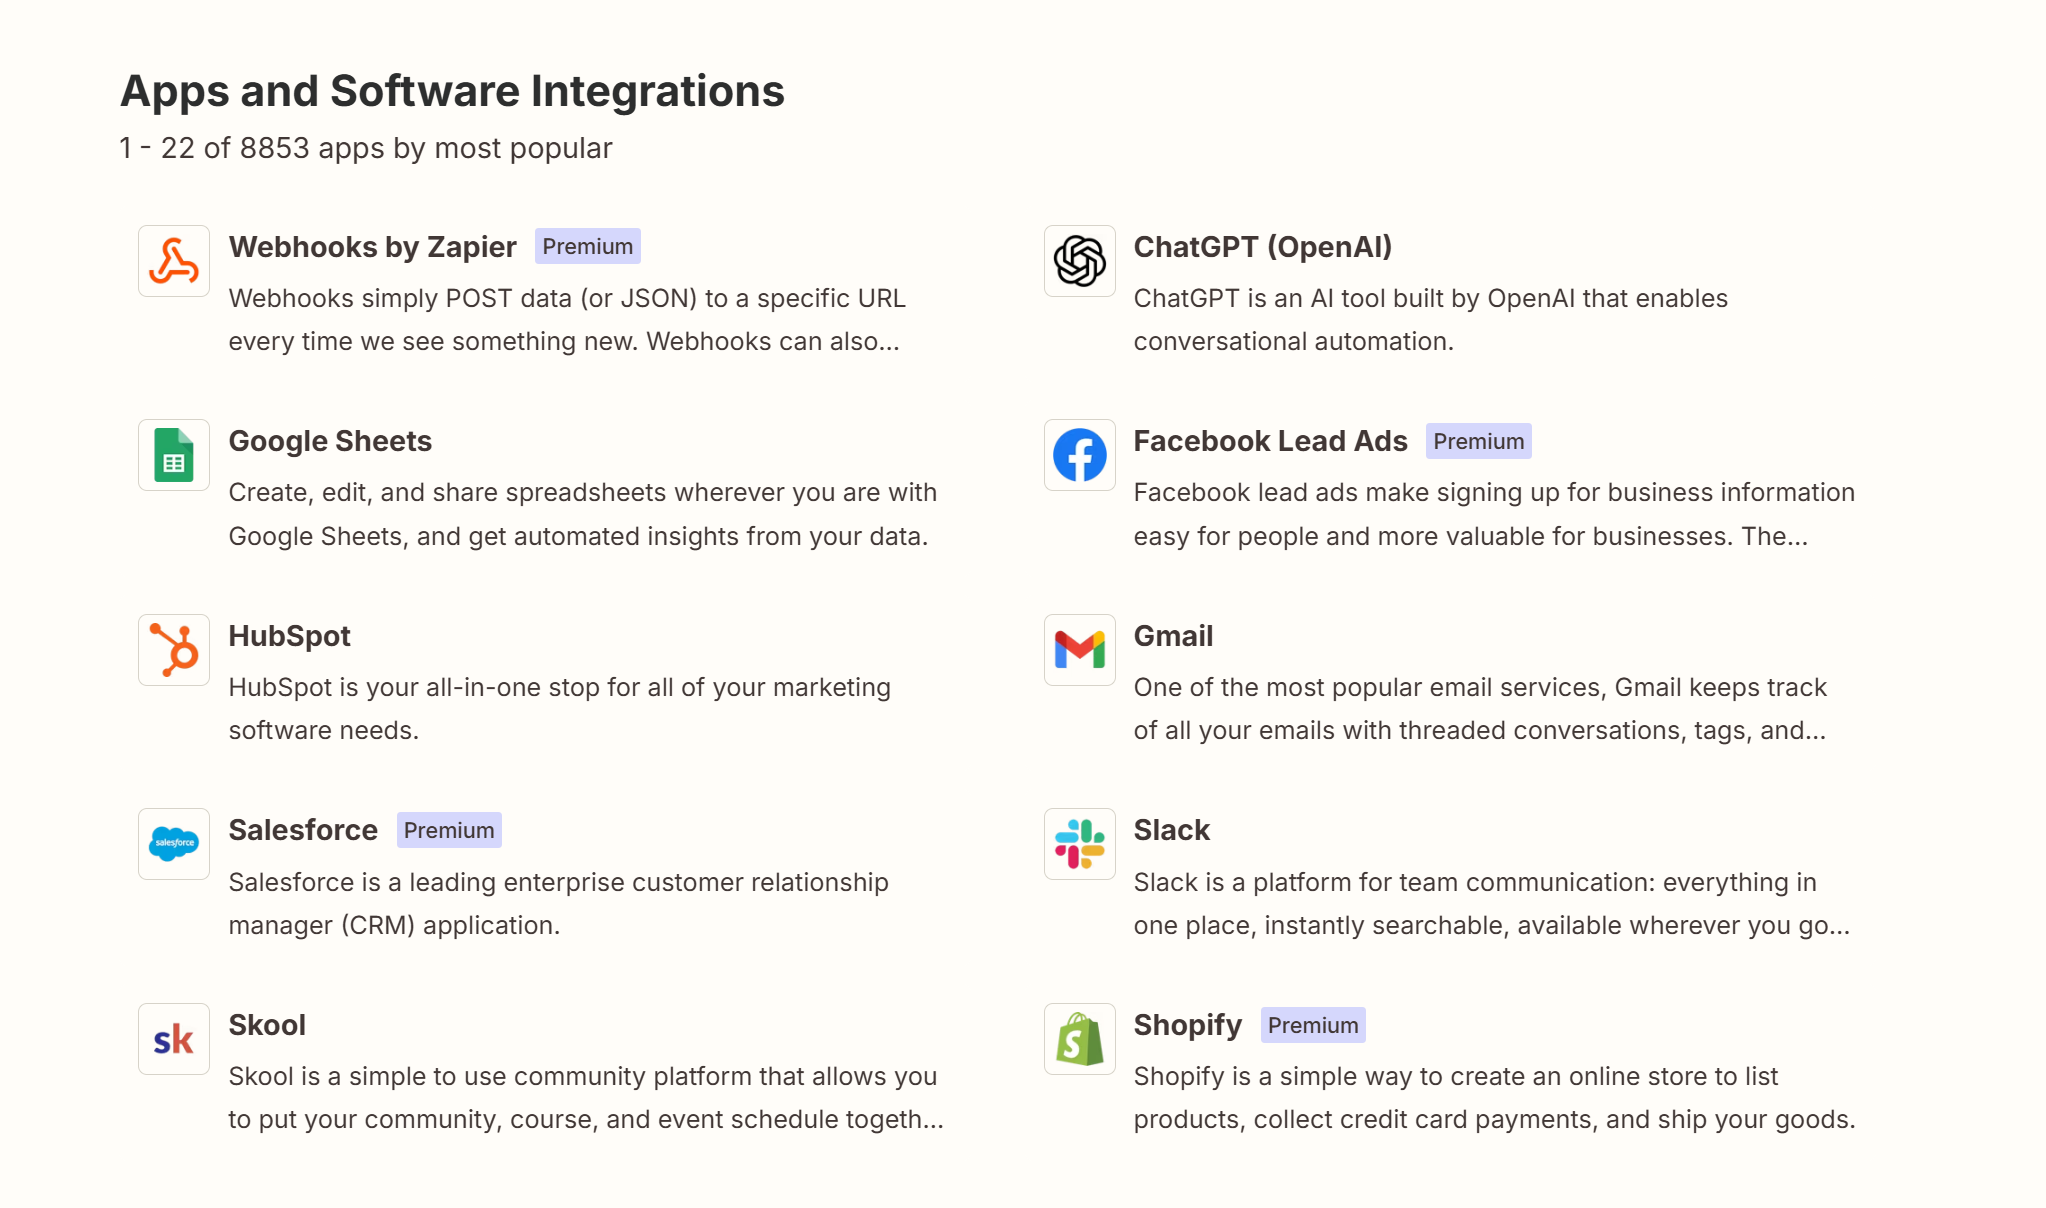Viewport: 2046px width, 1208px height.
Task: Open the Webhooks by Zapier integration
Action: [x=372, y=247]
